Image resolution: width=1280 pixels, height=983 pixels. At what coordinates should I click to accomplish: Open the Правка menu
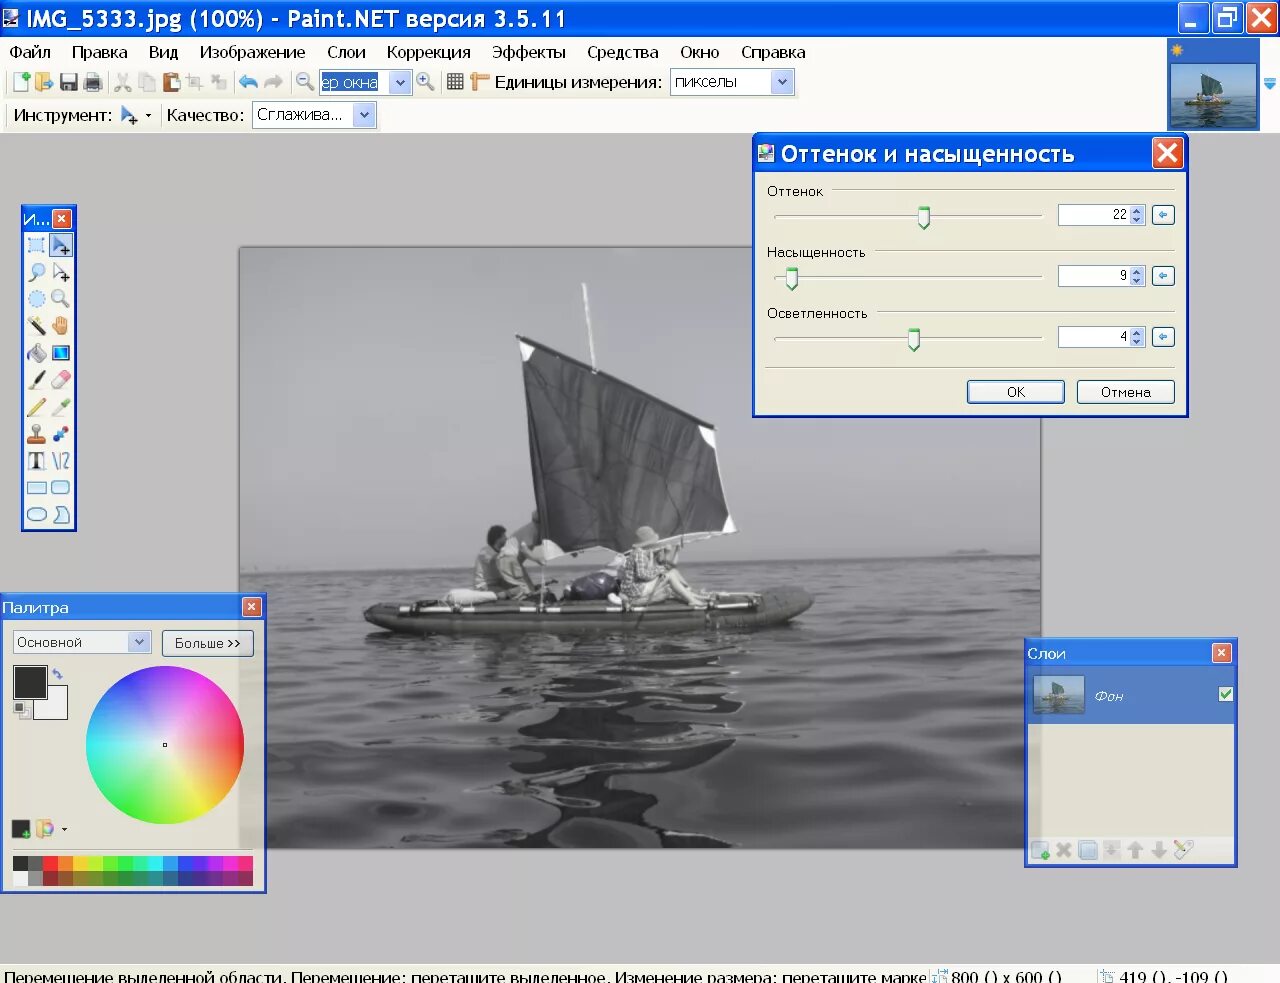point(99,52)
